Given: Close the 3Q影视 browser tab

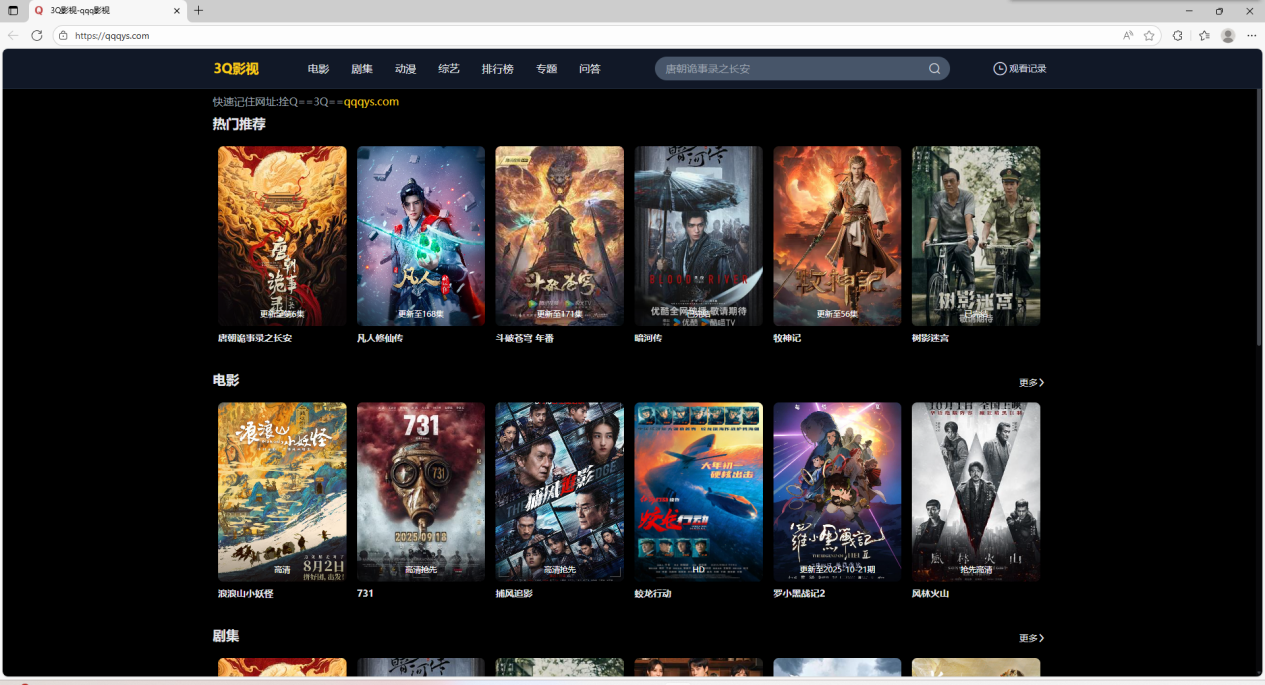Looking at the screenshot, I should (177, 10).
